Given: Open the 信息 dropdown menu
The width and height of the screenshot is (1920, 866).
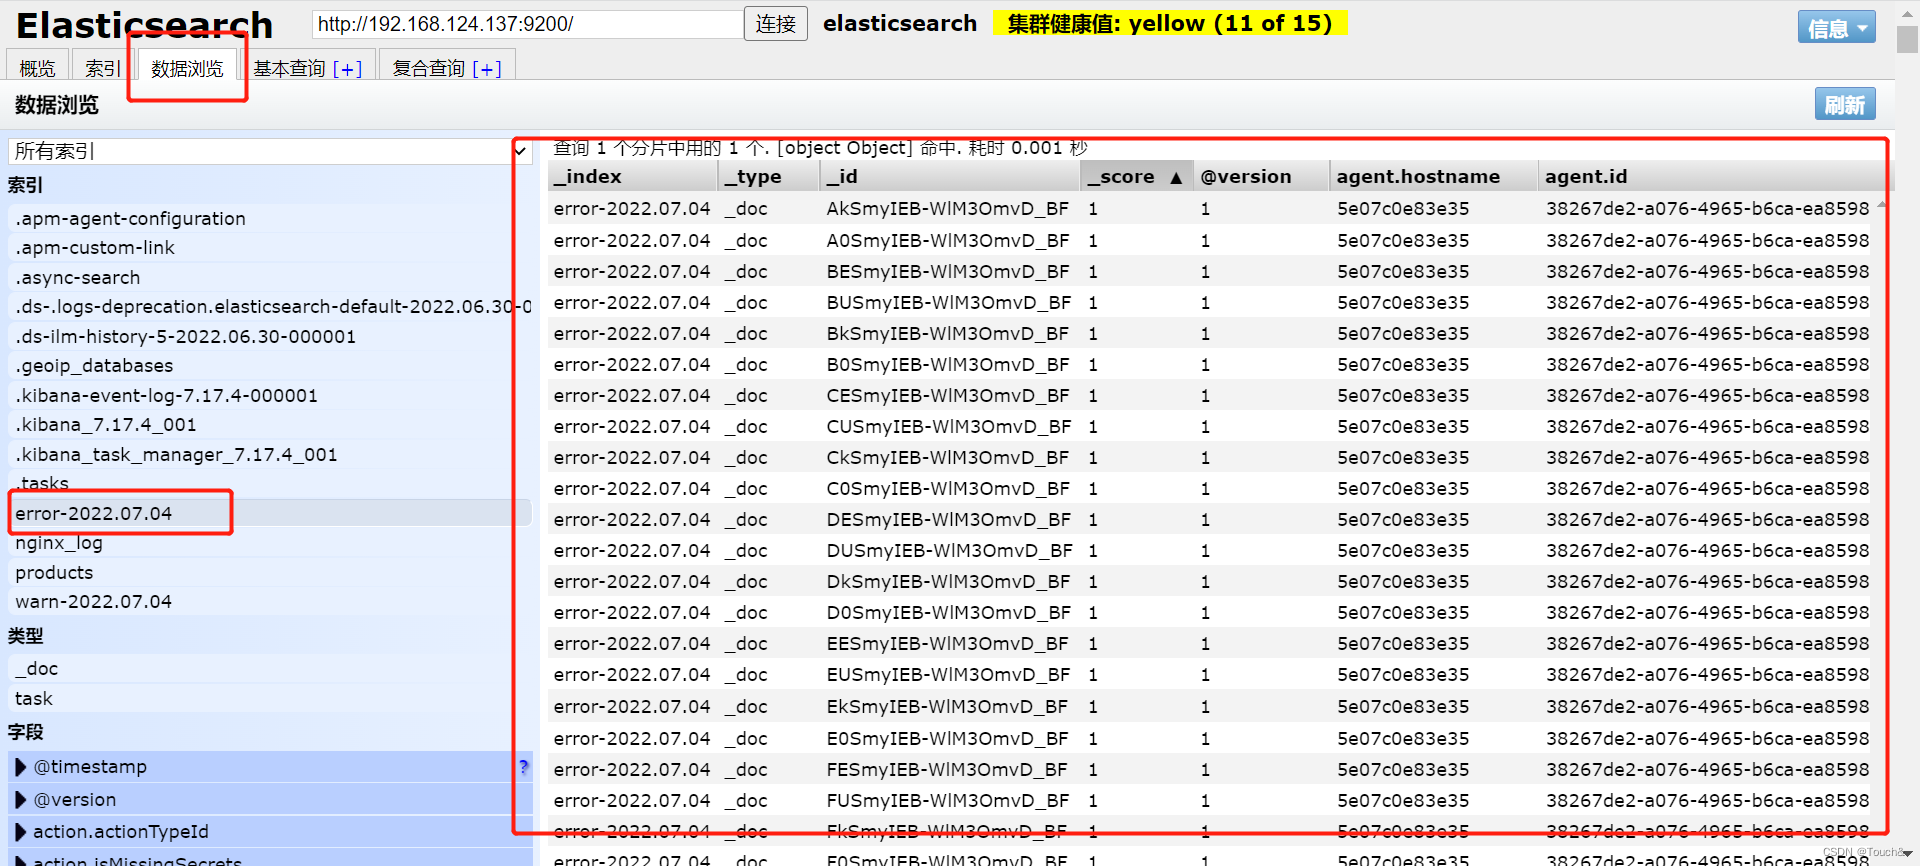Looking at the screenshot, I should (x=1836, y=28).
